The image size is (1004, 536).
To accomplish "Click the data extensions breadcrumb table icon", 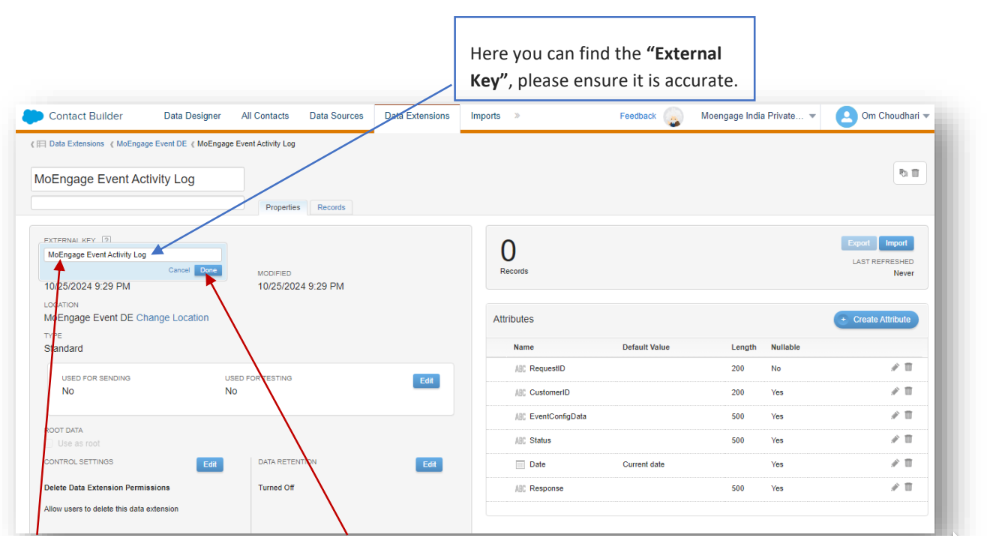I will (41, 144).
